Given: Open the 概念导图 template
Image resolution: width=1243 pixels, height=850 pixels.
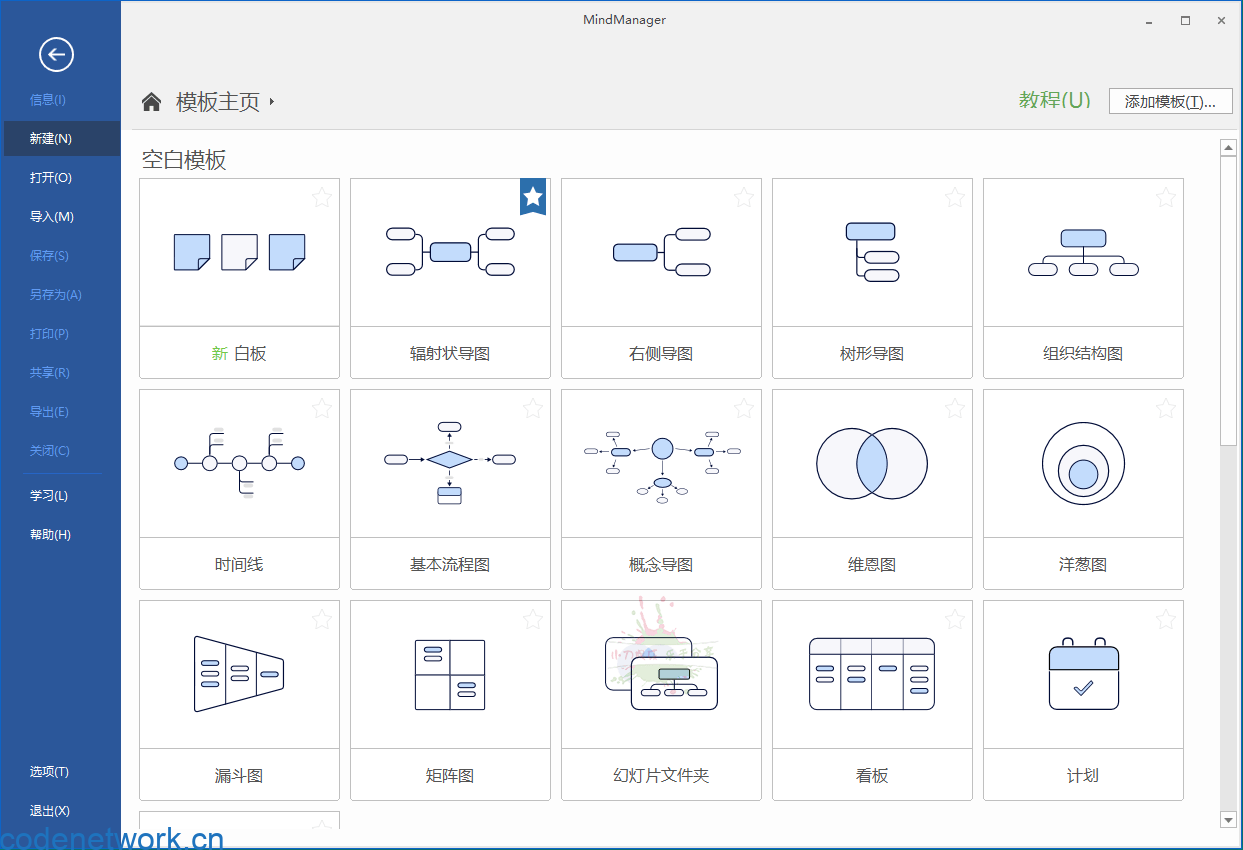Looking at the screenshot, I should pos(661,463).
